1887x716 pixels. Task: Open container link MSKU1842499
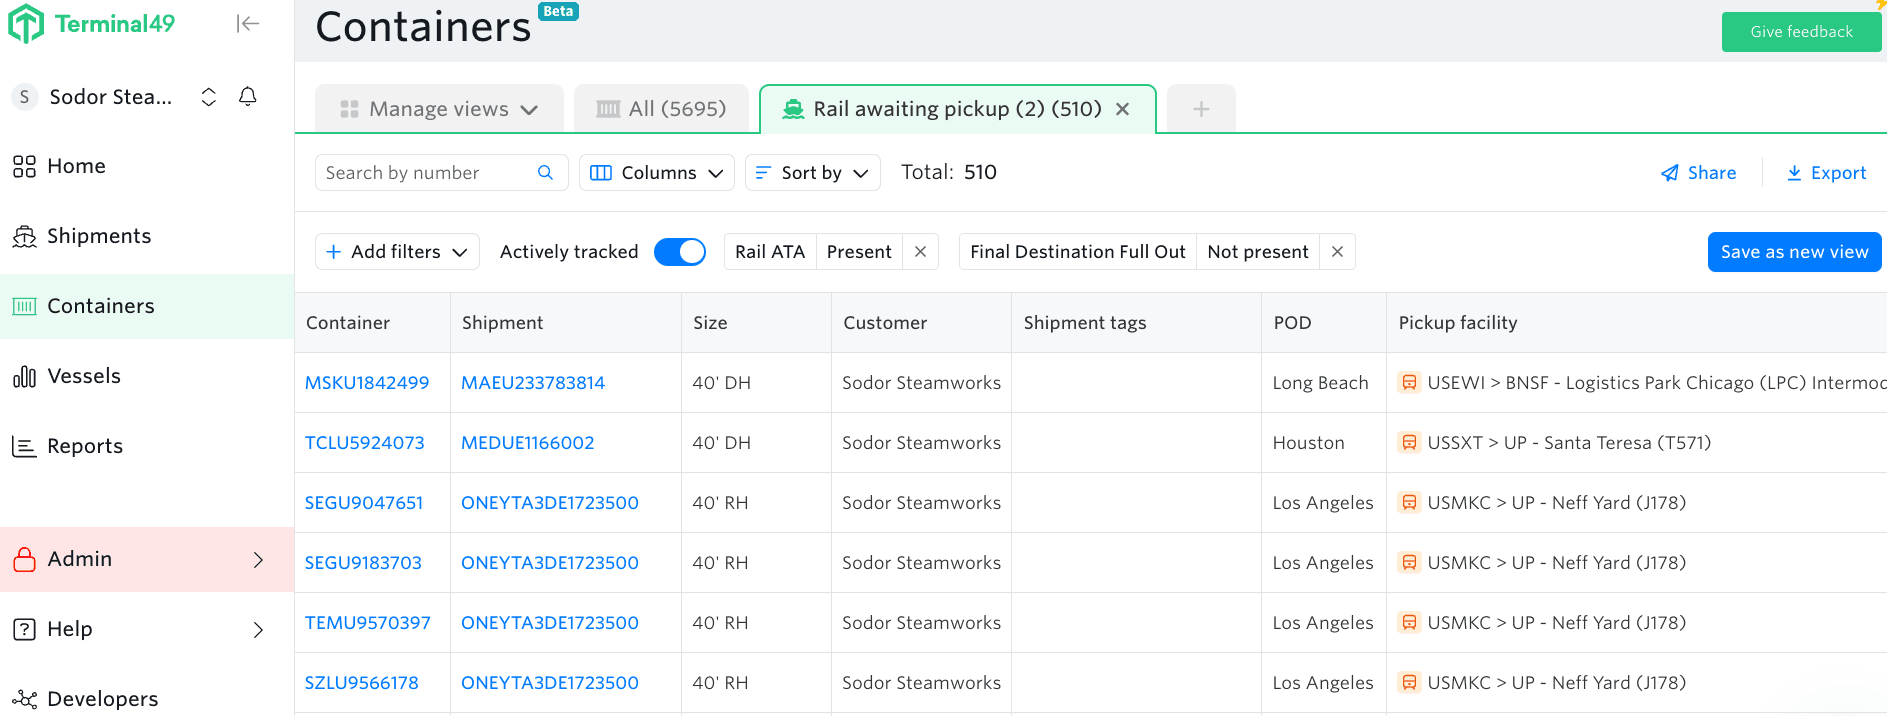coord(367,383)
